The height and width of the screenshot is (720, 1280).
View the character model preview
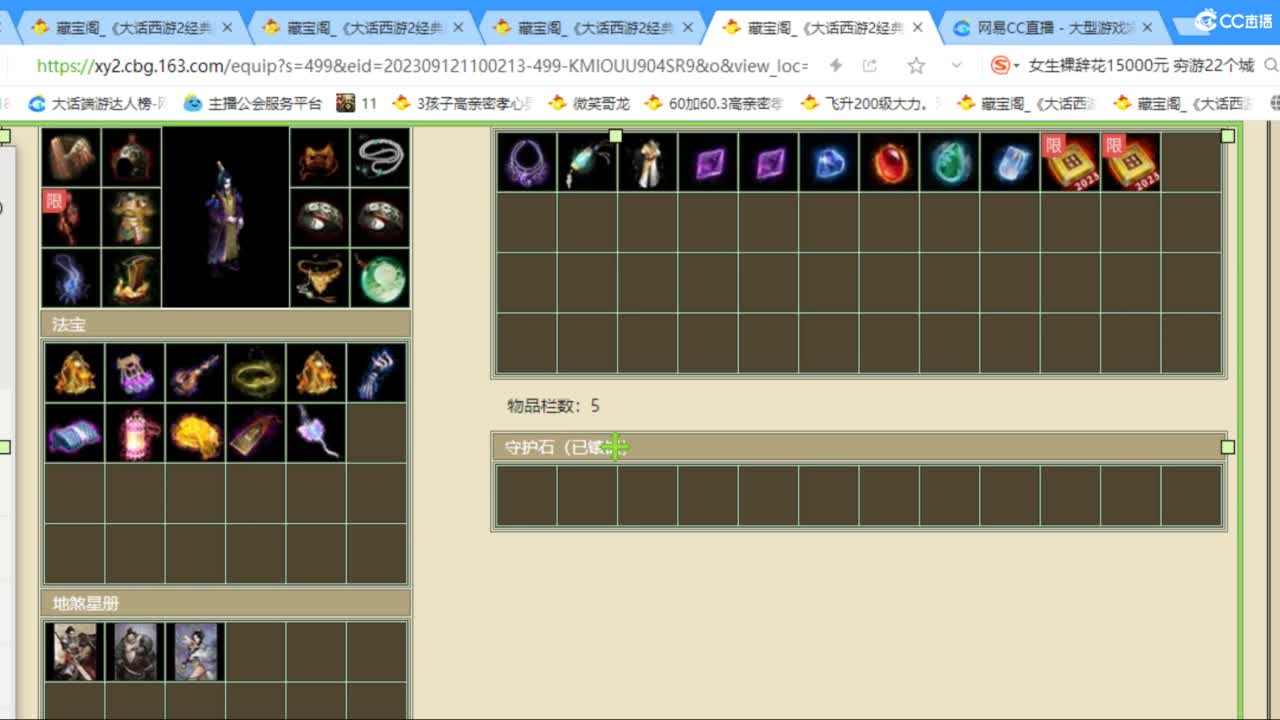(x=226, y=217)
